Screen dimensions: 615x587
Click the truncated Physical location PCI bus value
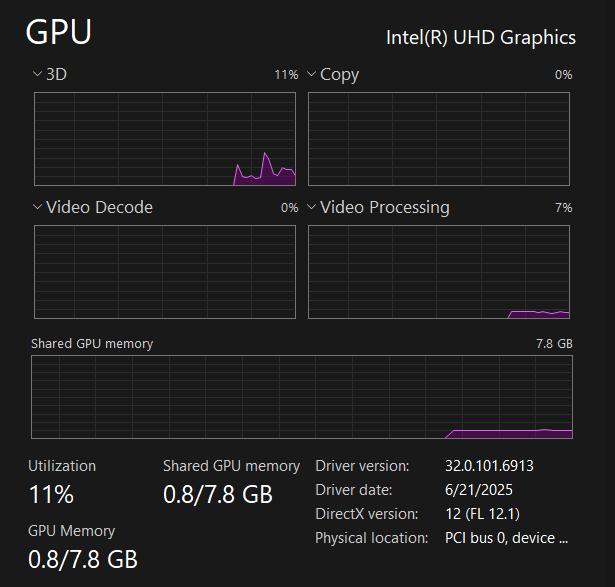click(506, 538)
